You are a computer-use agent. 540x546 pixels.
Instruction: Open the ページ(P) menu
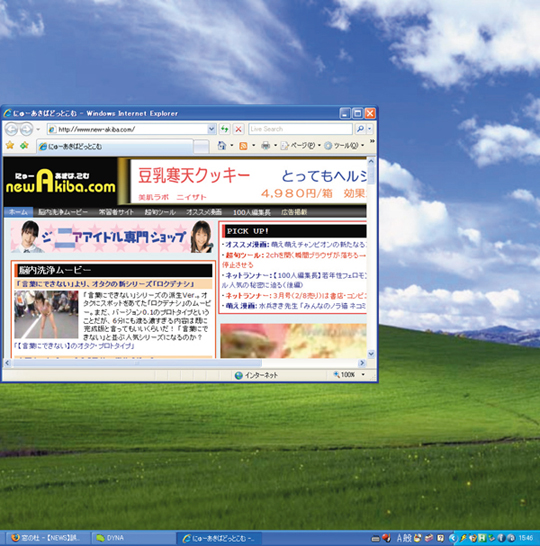pyautogui.click(x=300, y=146)
